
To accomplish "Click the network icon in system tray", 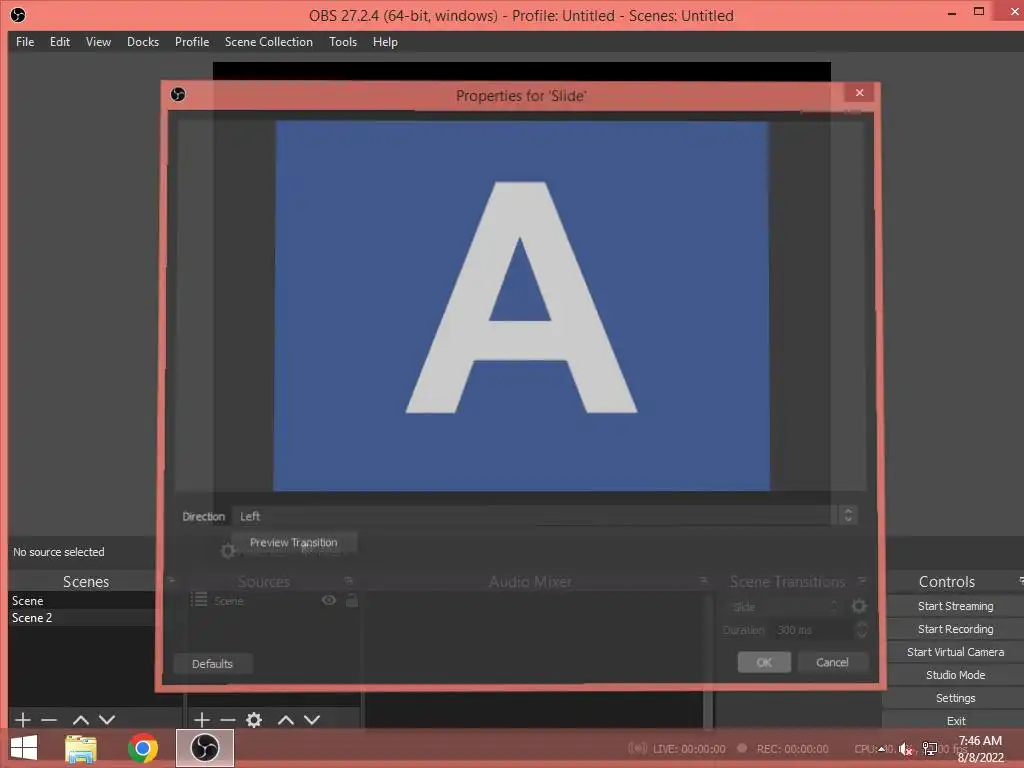I will click(x=929, y=749).
